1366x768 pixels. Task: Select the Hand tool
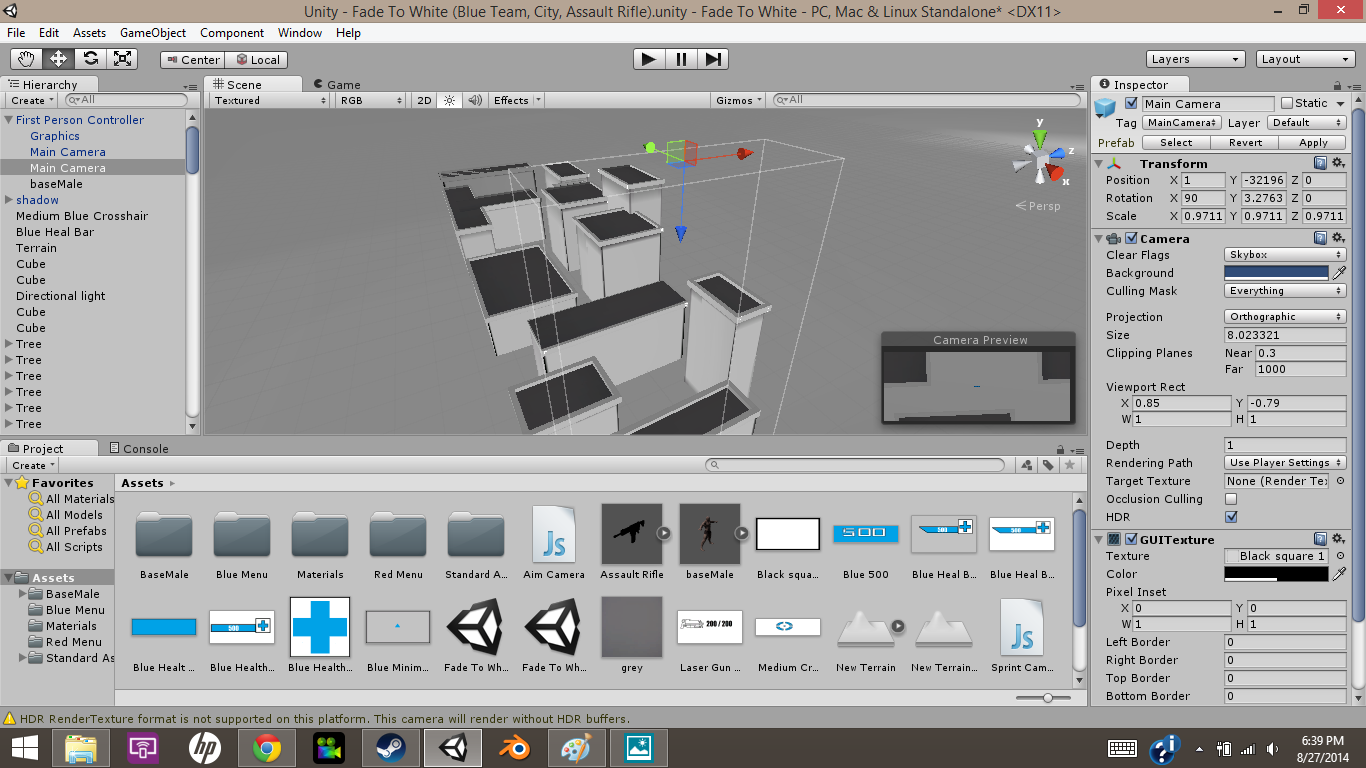point(27,59)
